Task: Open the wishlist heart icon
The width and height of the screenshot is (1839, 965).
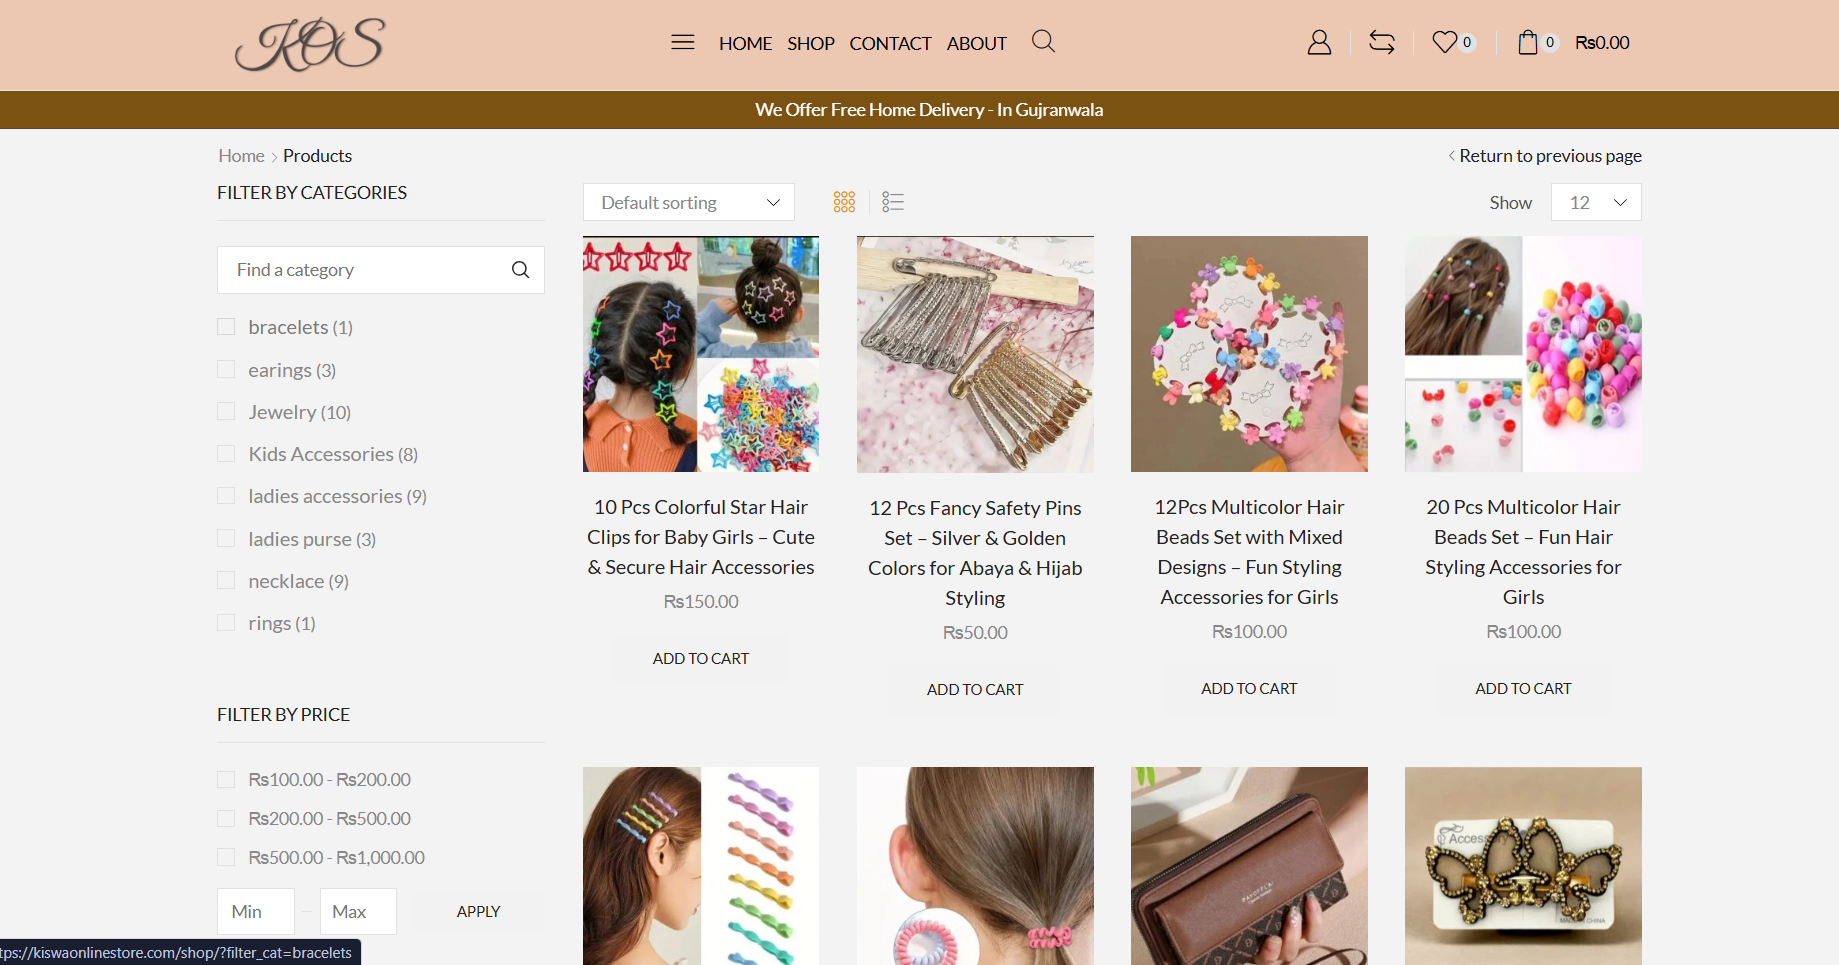Action: (x=1444, y=42)
